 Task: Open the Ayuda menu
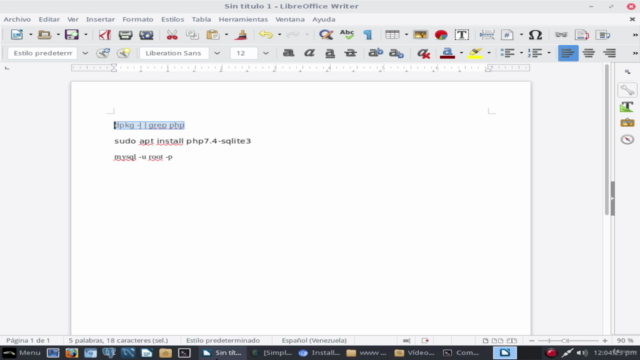pyautogui.click(x=324, y=19)
